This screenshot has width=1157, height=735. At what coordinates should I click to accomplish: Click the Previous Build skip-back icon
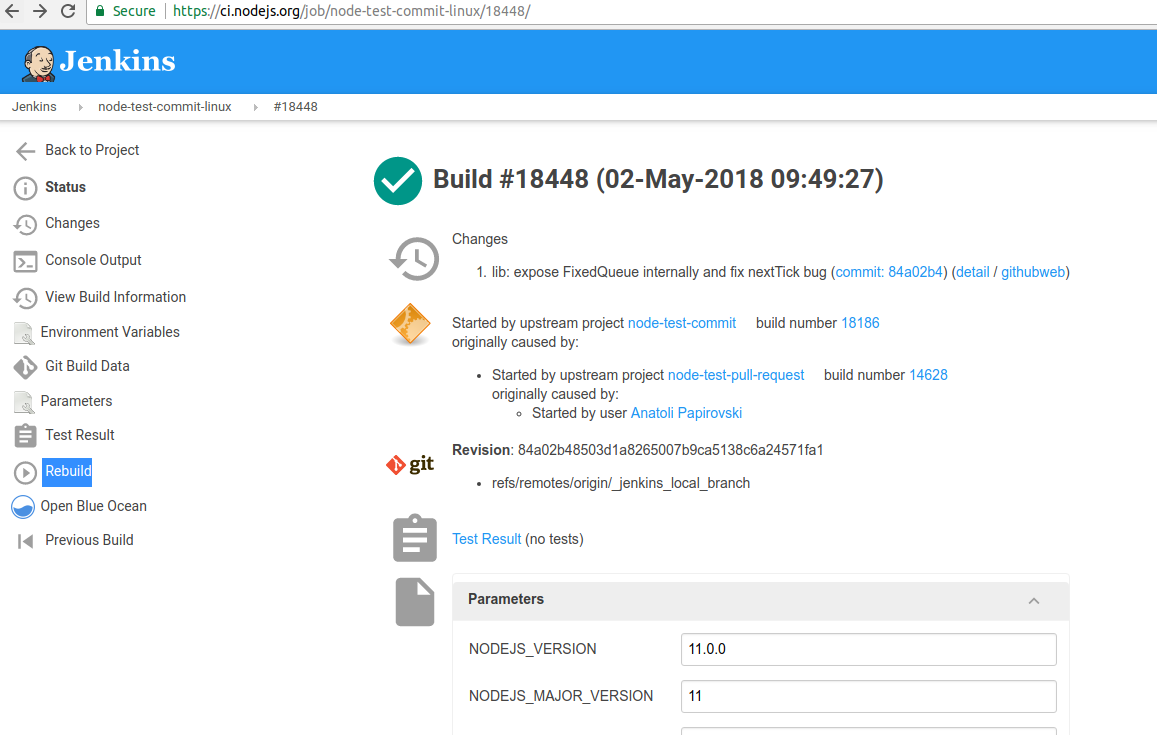pyautogui.click(x=25, y=541)
